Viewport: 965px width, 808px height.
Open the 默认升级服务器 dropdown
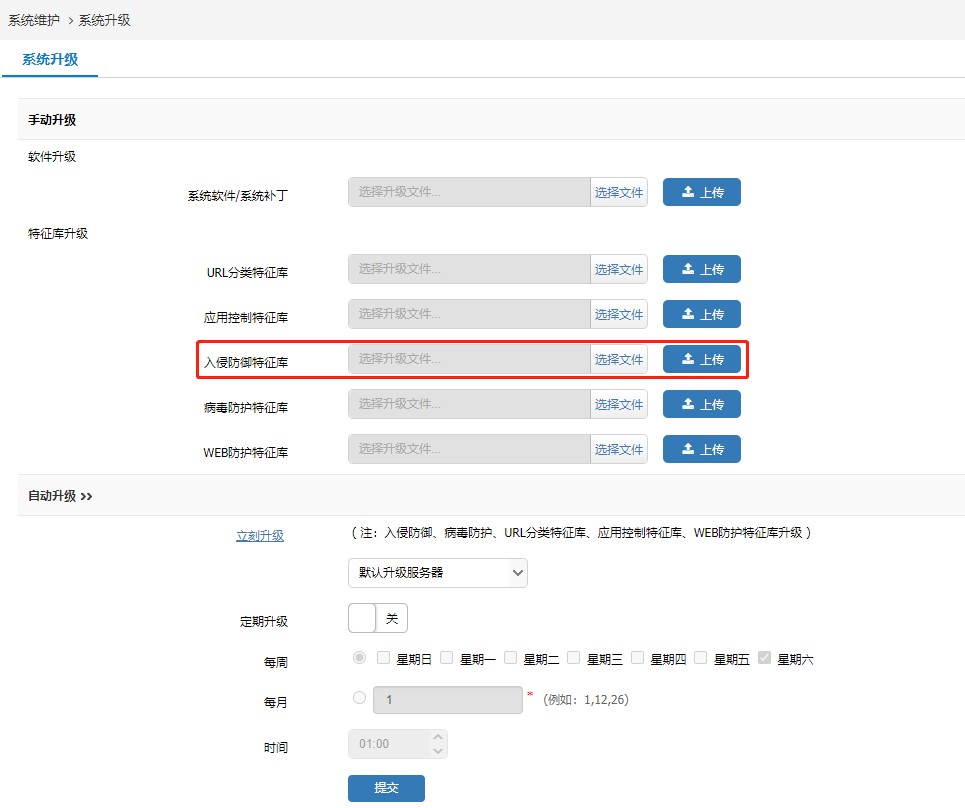coord(438,572)
